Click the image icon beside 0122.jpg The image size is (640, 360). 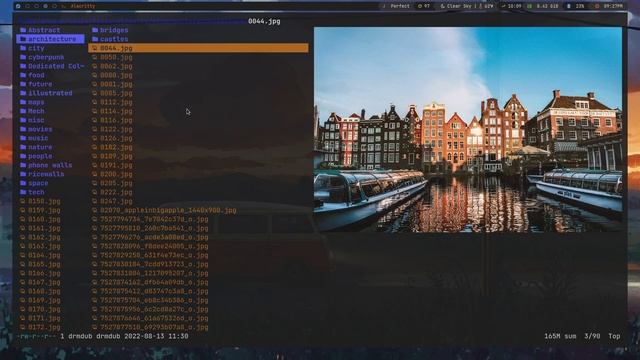[x=95, y=129]
